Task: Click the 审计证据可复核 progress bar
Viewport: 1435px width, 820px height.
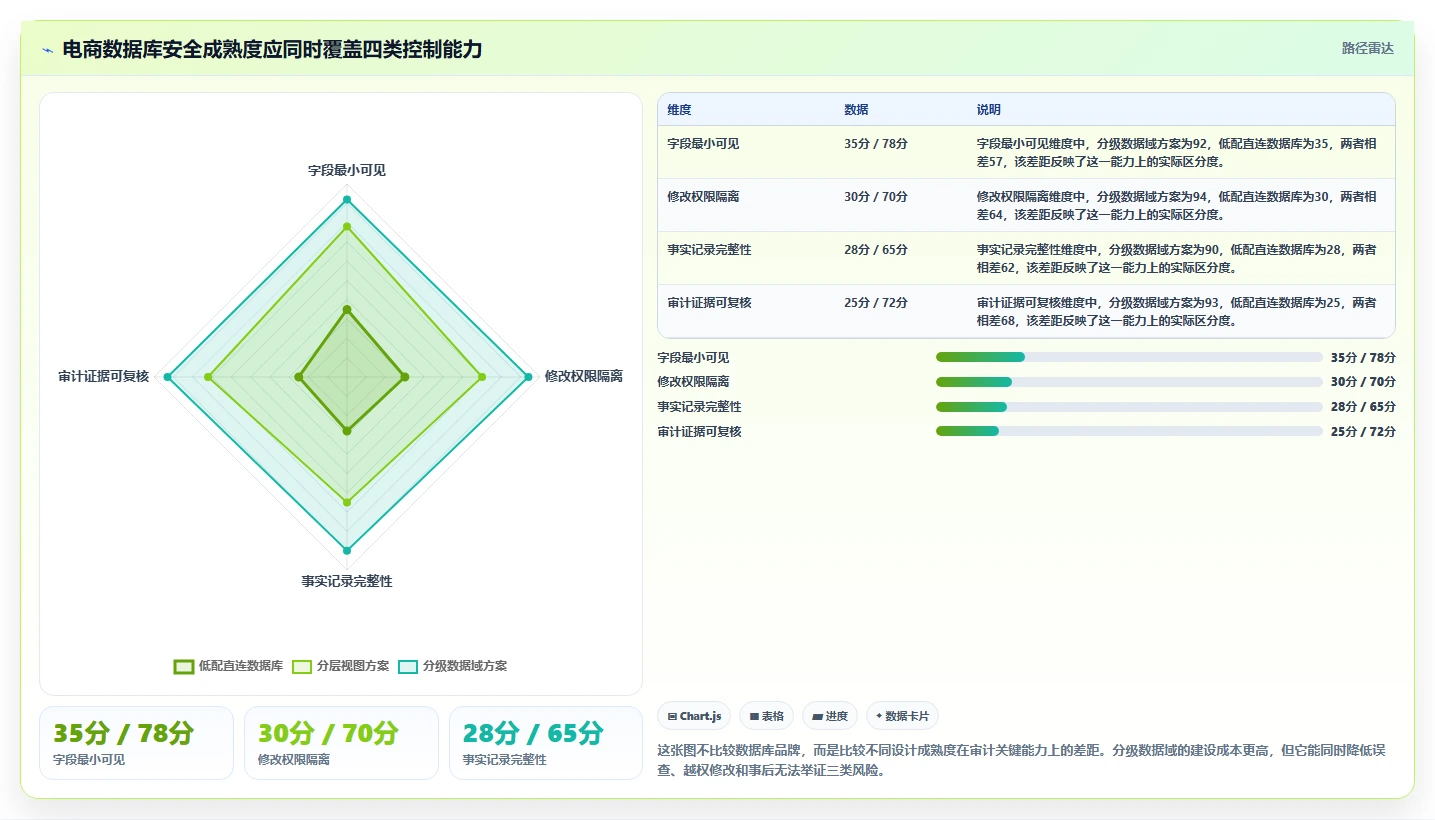Action: point(1129,431)
